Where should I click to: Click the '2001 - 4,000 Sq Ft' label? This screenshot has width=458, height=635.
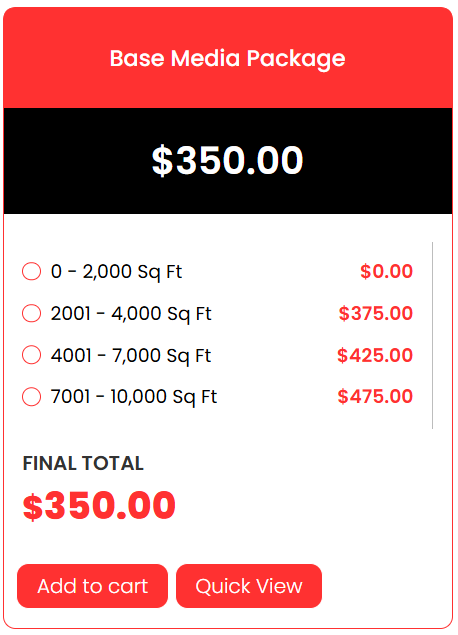(x=131, y=314)
